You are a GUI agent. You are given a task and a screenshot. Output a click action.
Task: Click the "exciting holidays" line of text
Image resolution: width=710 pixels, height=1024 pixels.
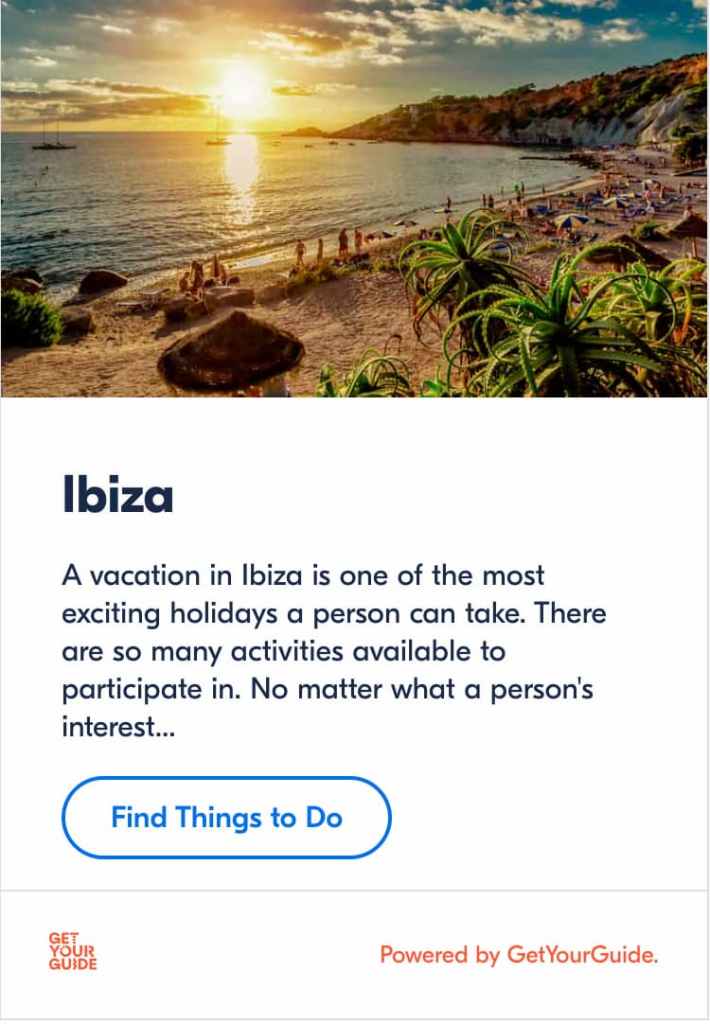[x=334, y=613]
